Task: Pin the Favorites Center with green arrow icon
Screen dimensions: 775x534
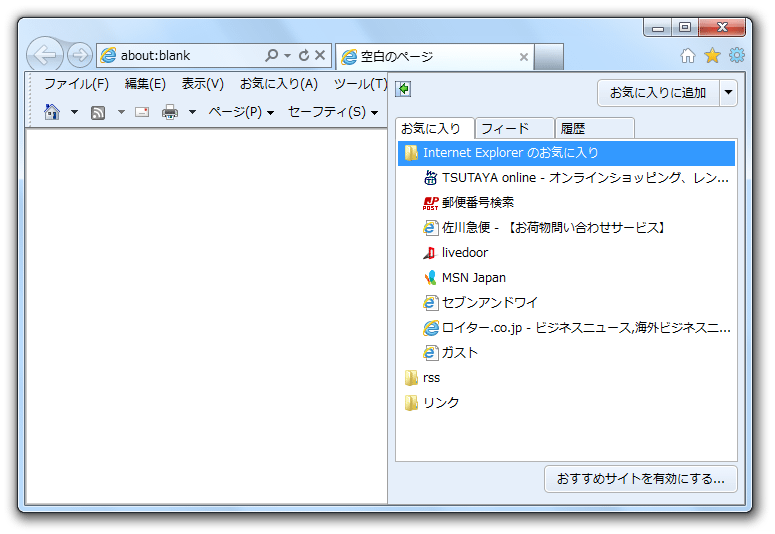Action: pyautogui.click(x=403, y=89)
